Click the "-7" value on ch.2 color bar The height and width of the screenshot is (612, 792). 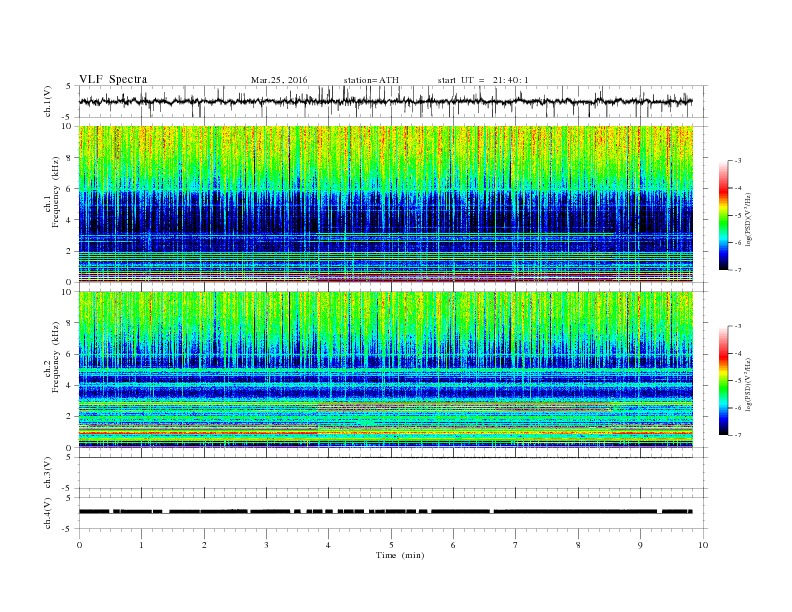738,435
